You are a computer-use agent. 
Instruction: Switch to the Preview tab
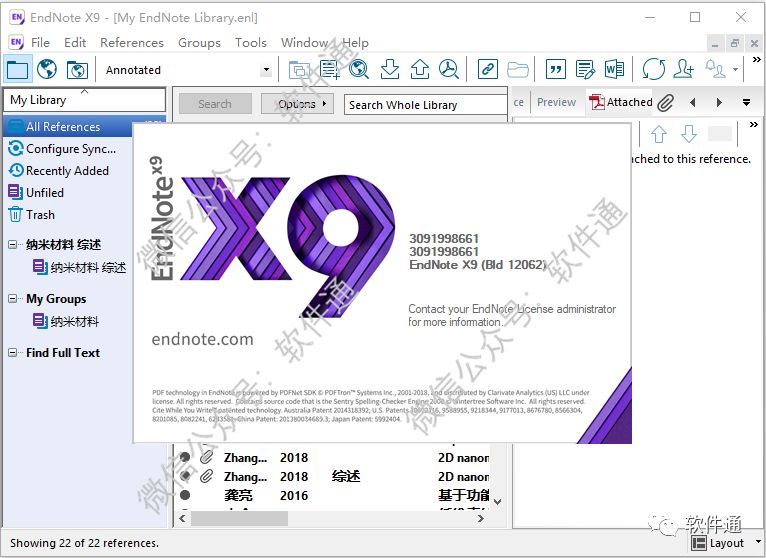[x=556, y=102]
